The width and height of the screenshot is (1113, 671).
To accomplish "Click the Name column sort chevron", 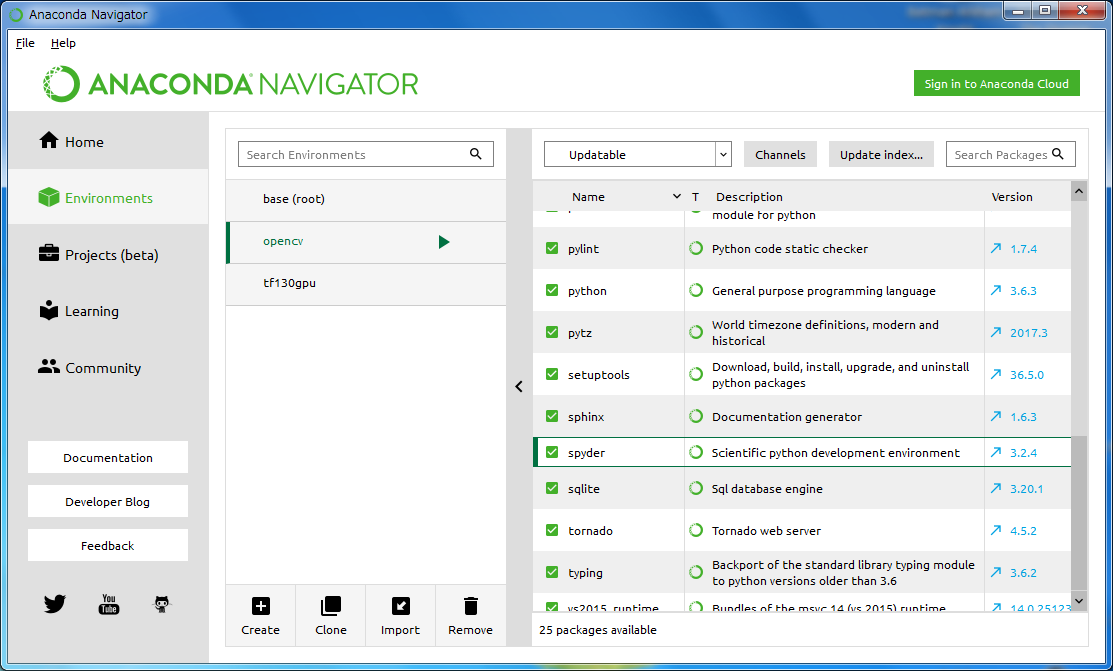I will point(676,197).
